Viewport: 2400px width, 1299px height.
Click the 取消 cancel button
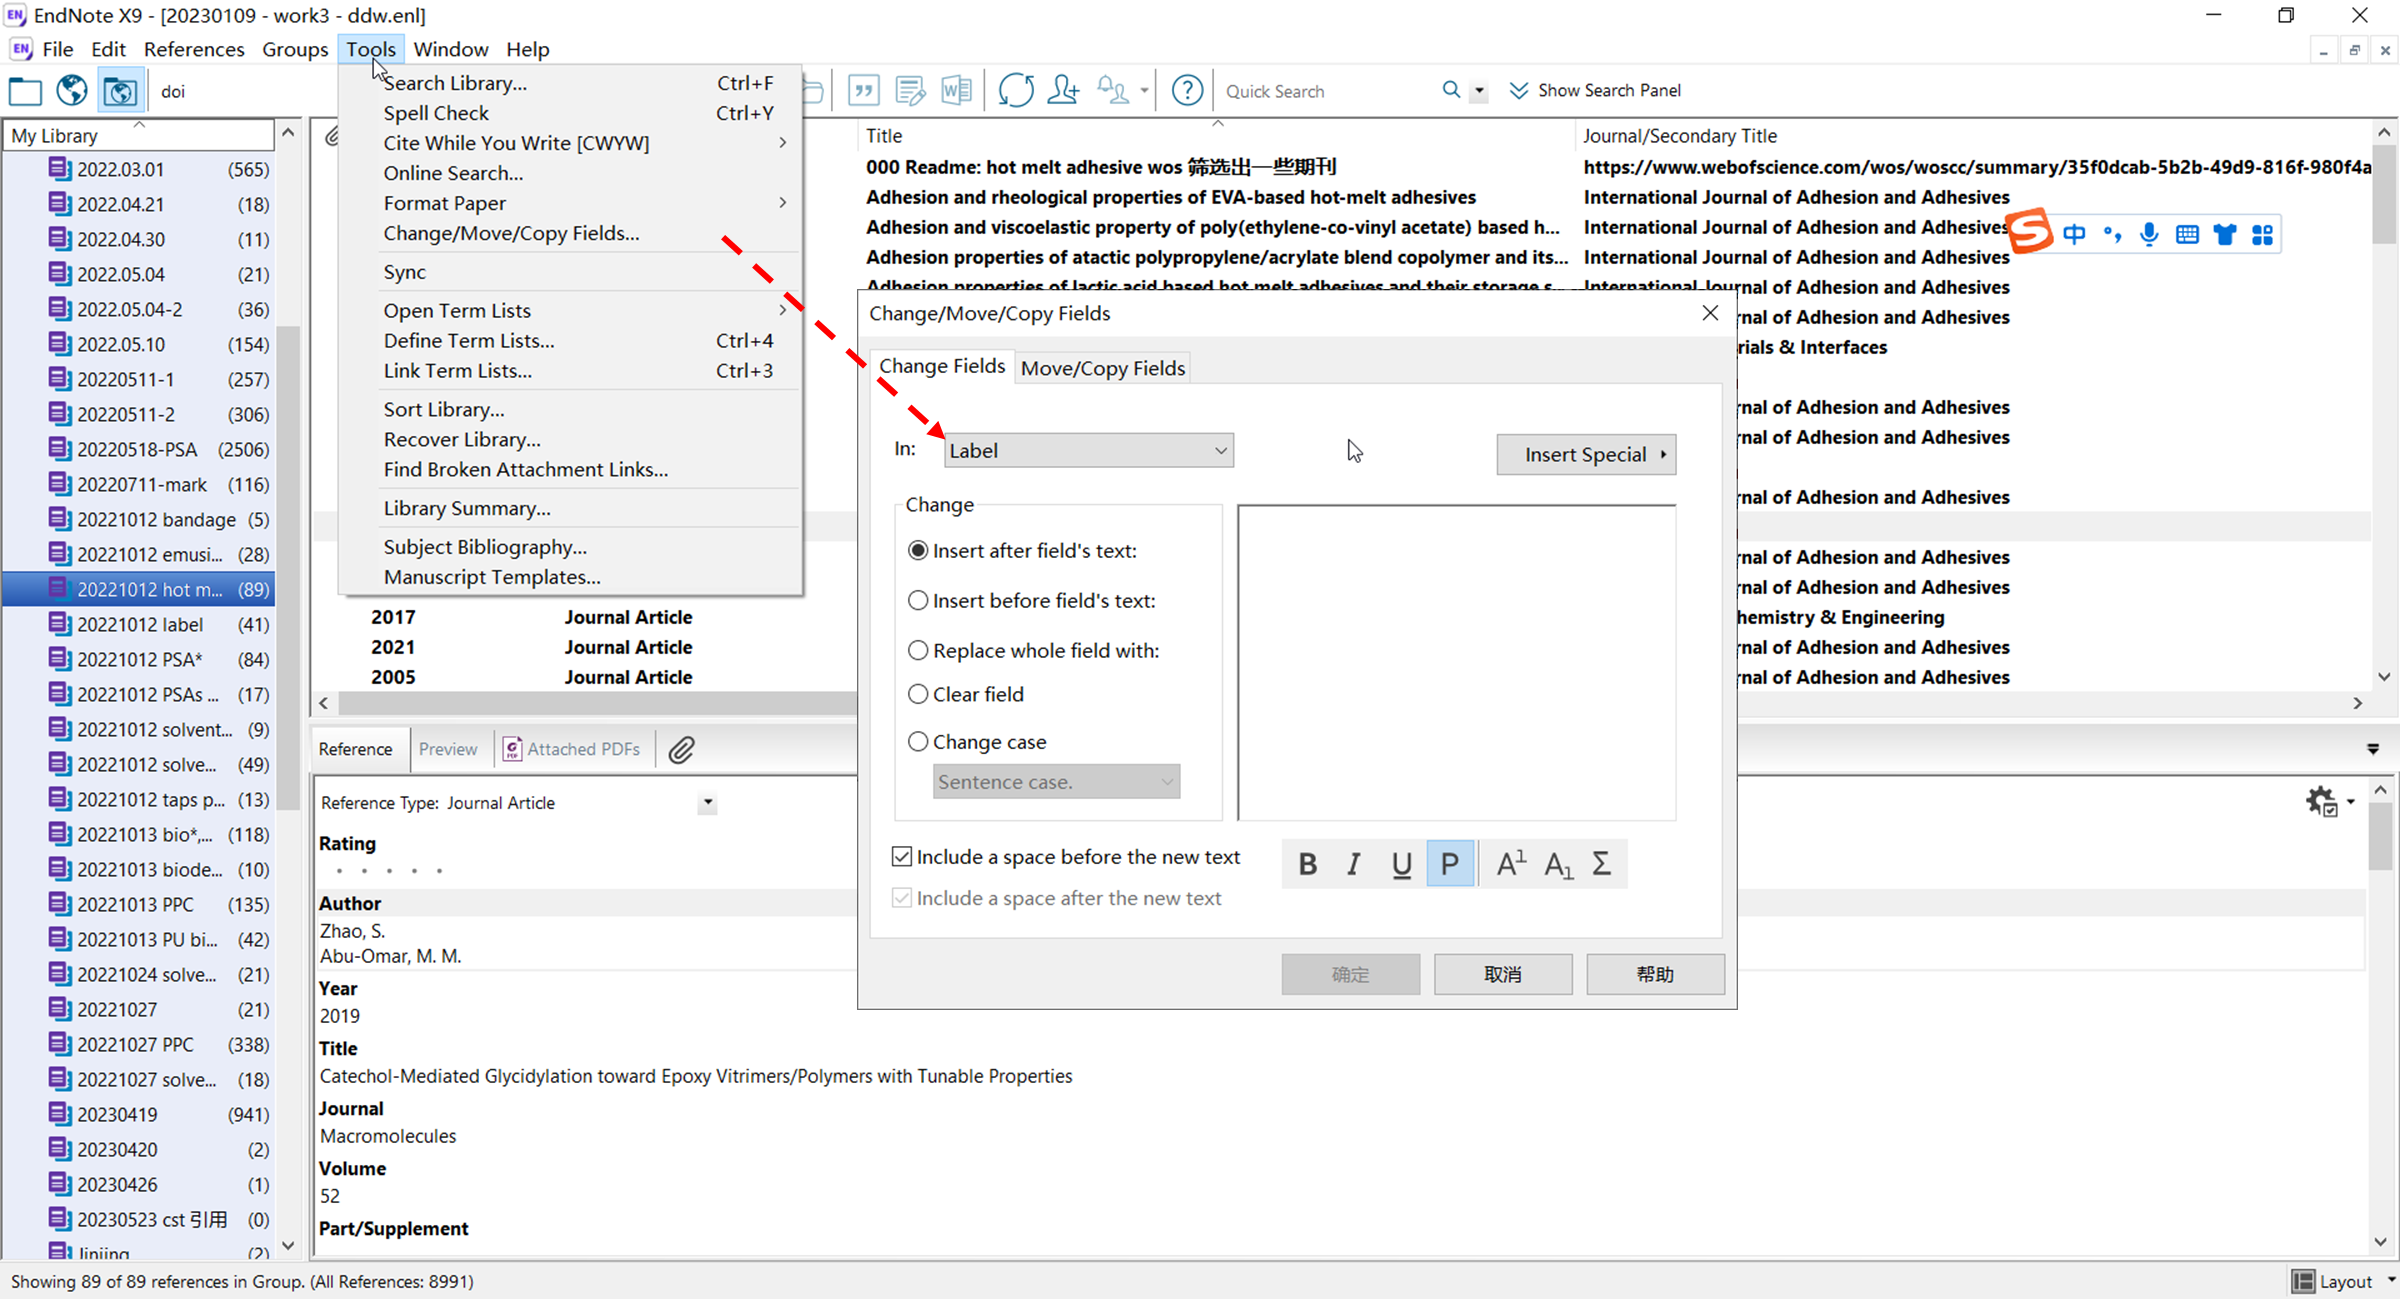(1502, 974)
